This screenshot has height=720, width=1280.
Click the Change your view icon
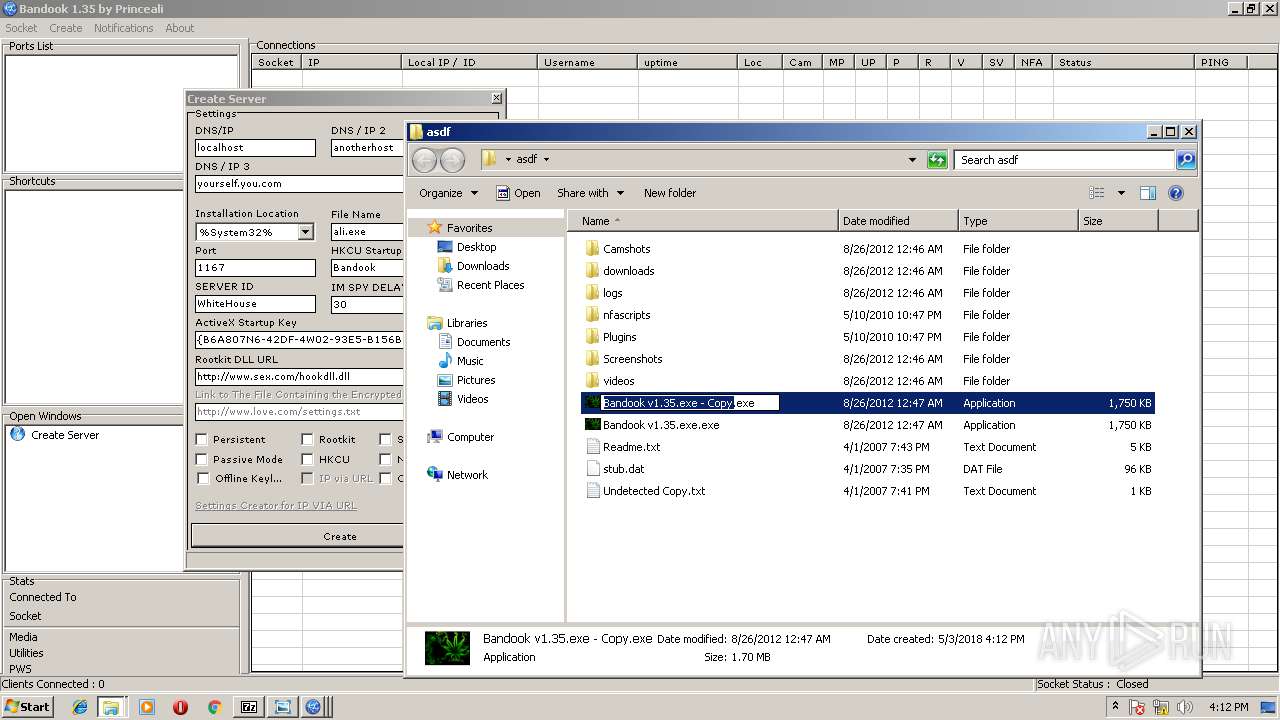point(1097,193)
